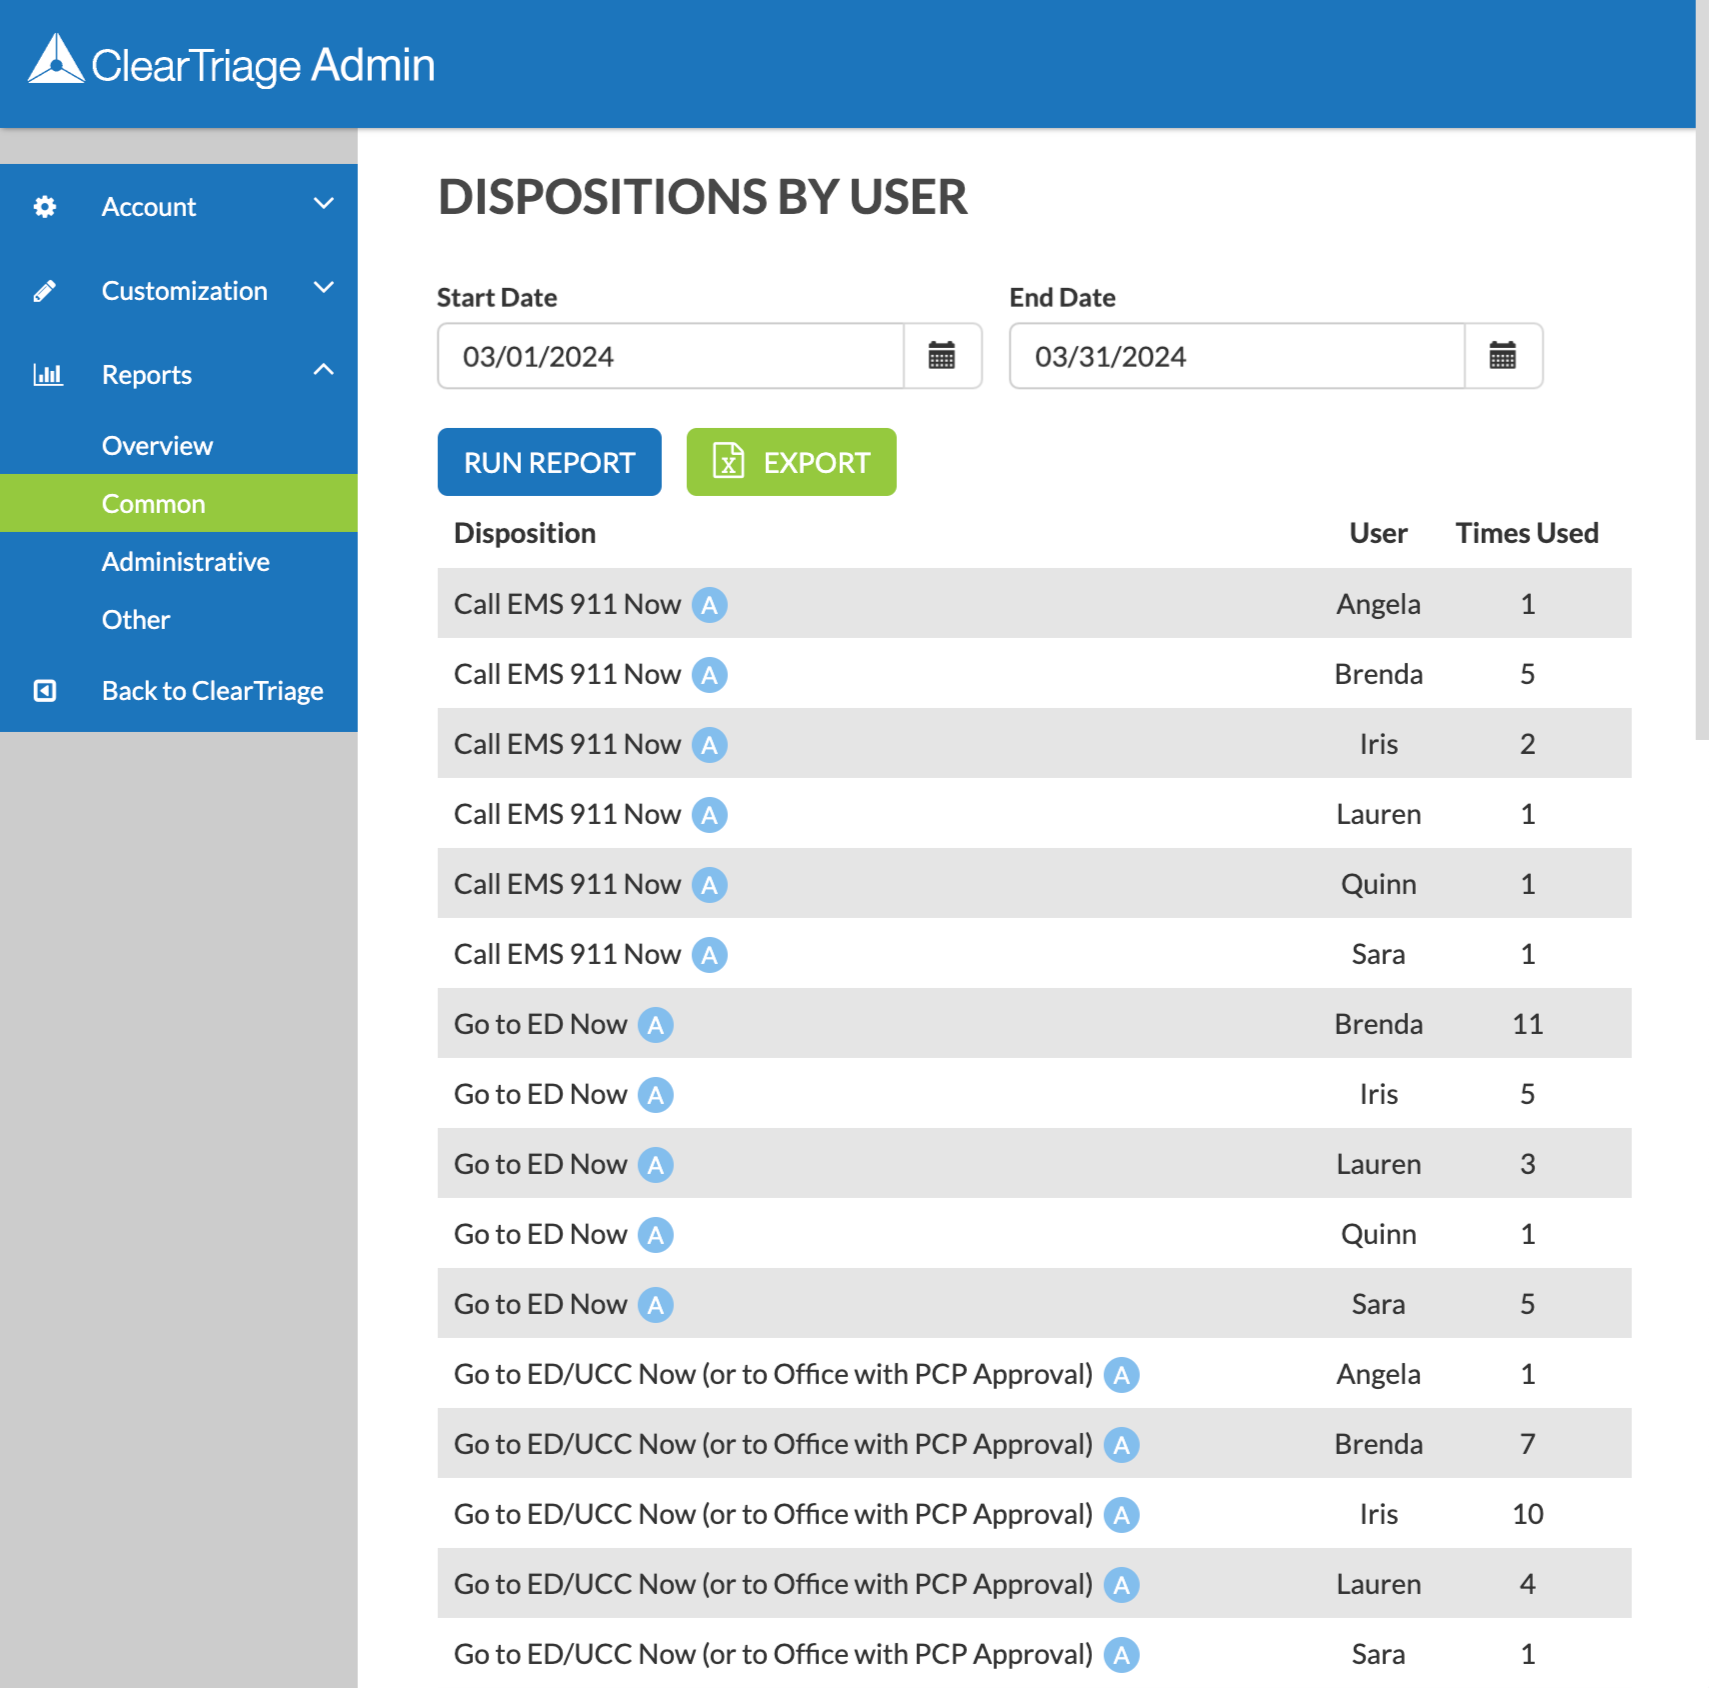Click the page vertical scrollbar

(x=1702, y=370)
